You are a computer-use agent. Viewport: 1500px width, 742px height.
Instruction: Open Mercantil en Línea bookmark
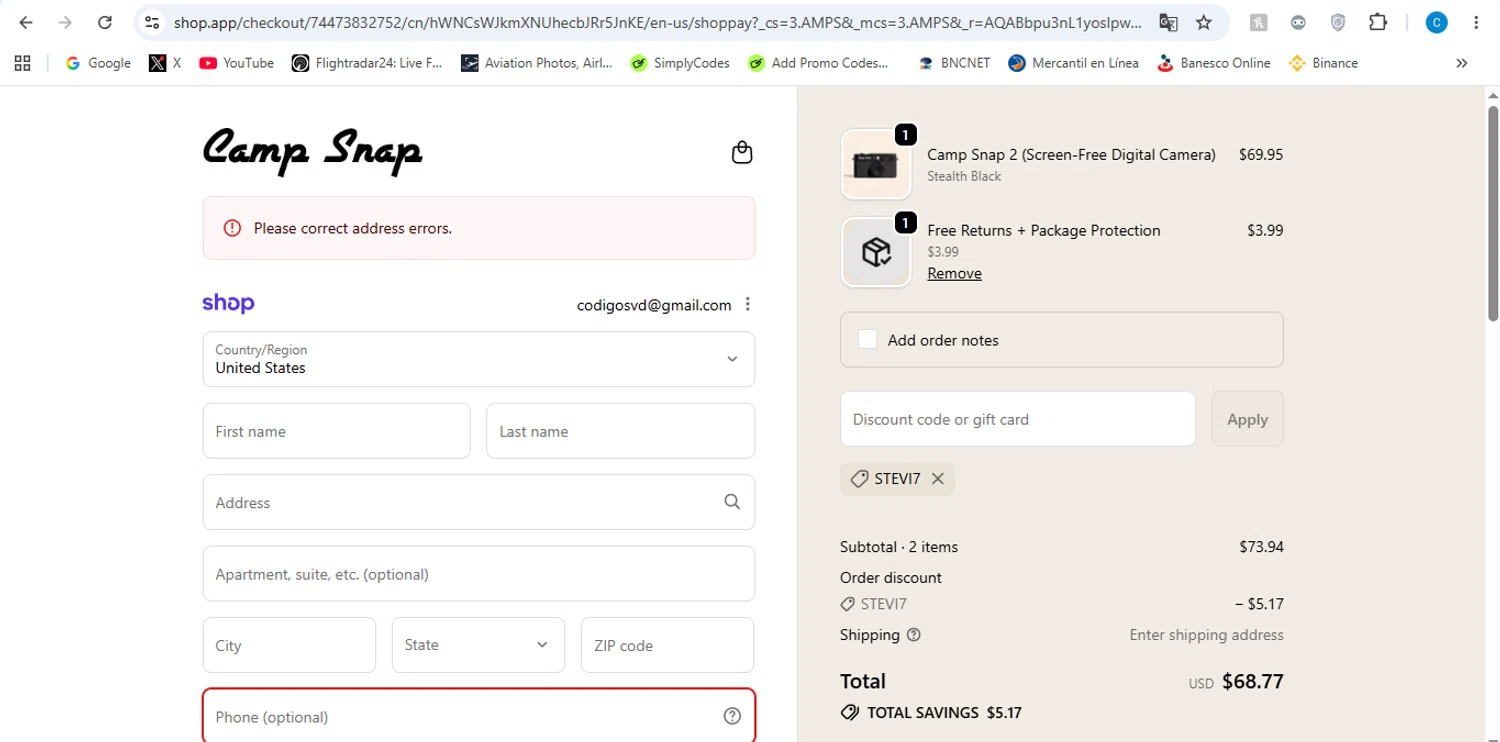(x=1073, y=63)
